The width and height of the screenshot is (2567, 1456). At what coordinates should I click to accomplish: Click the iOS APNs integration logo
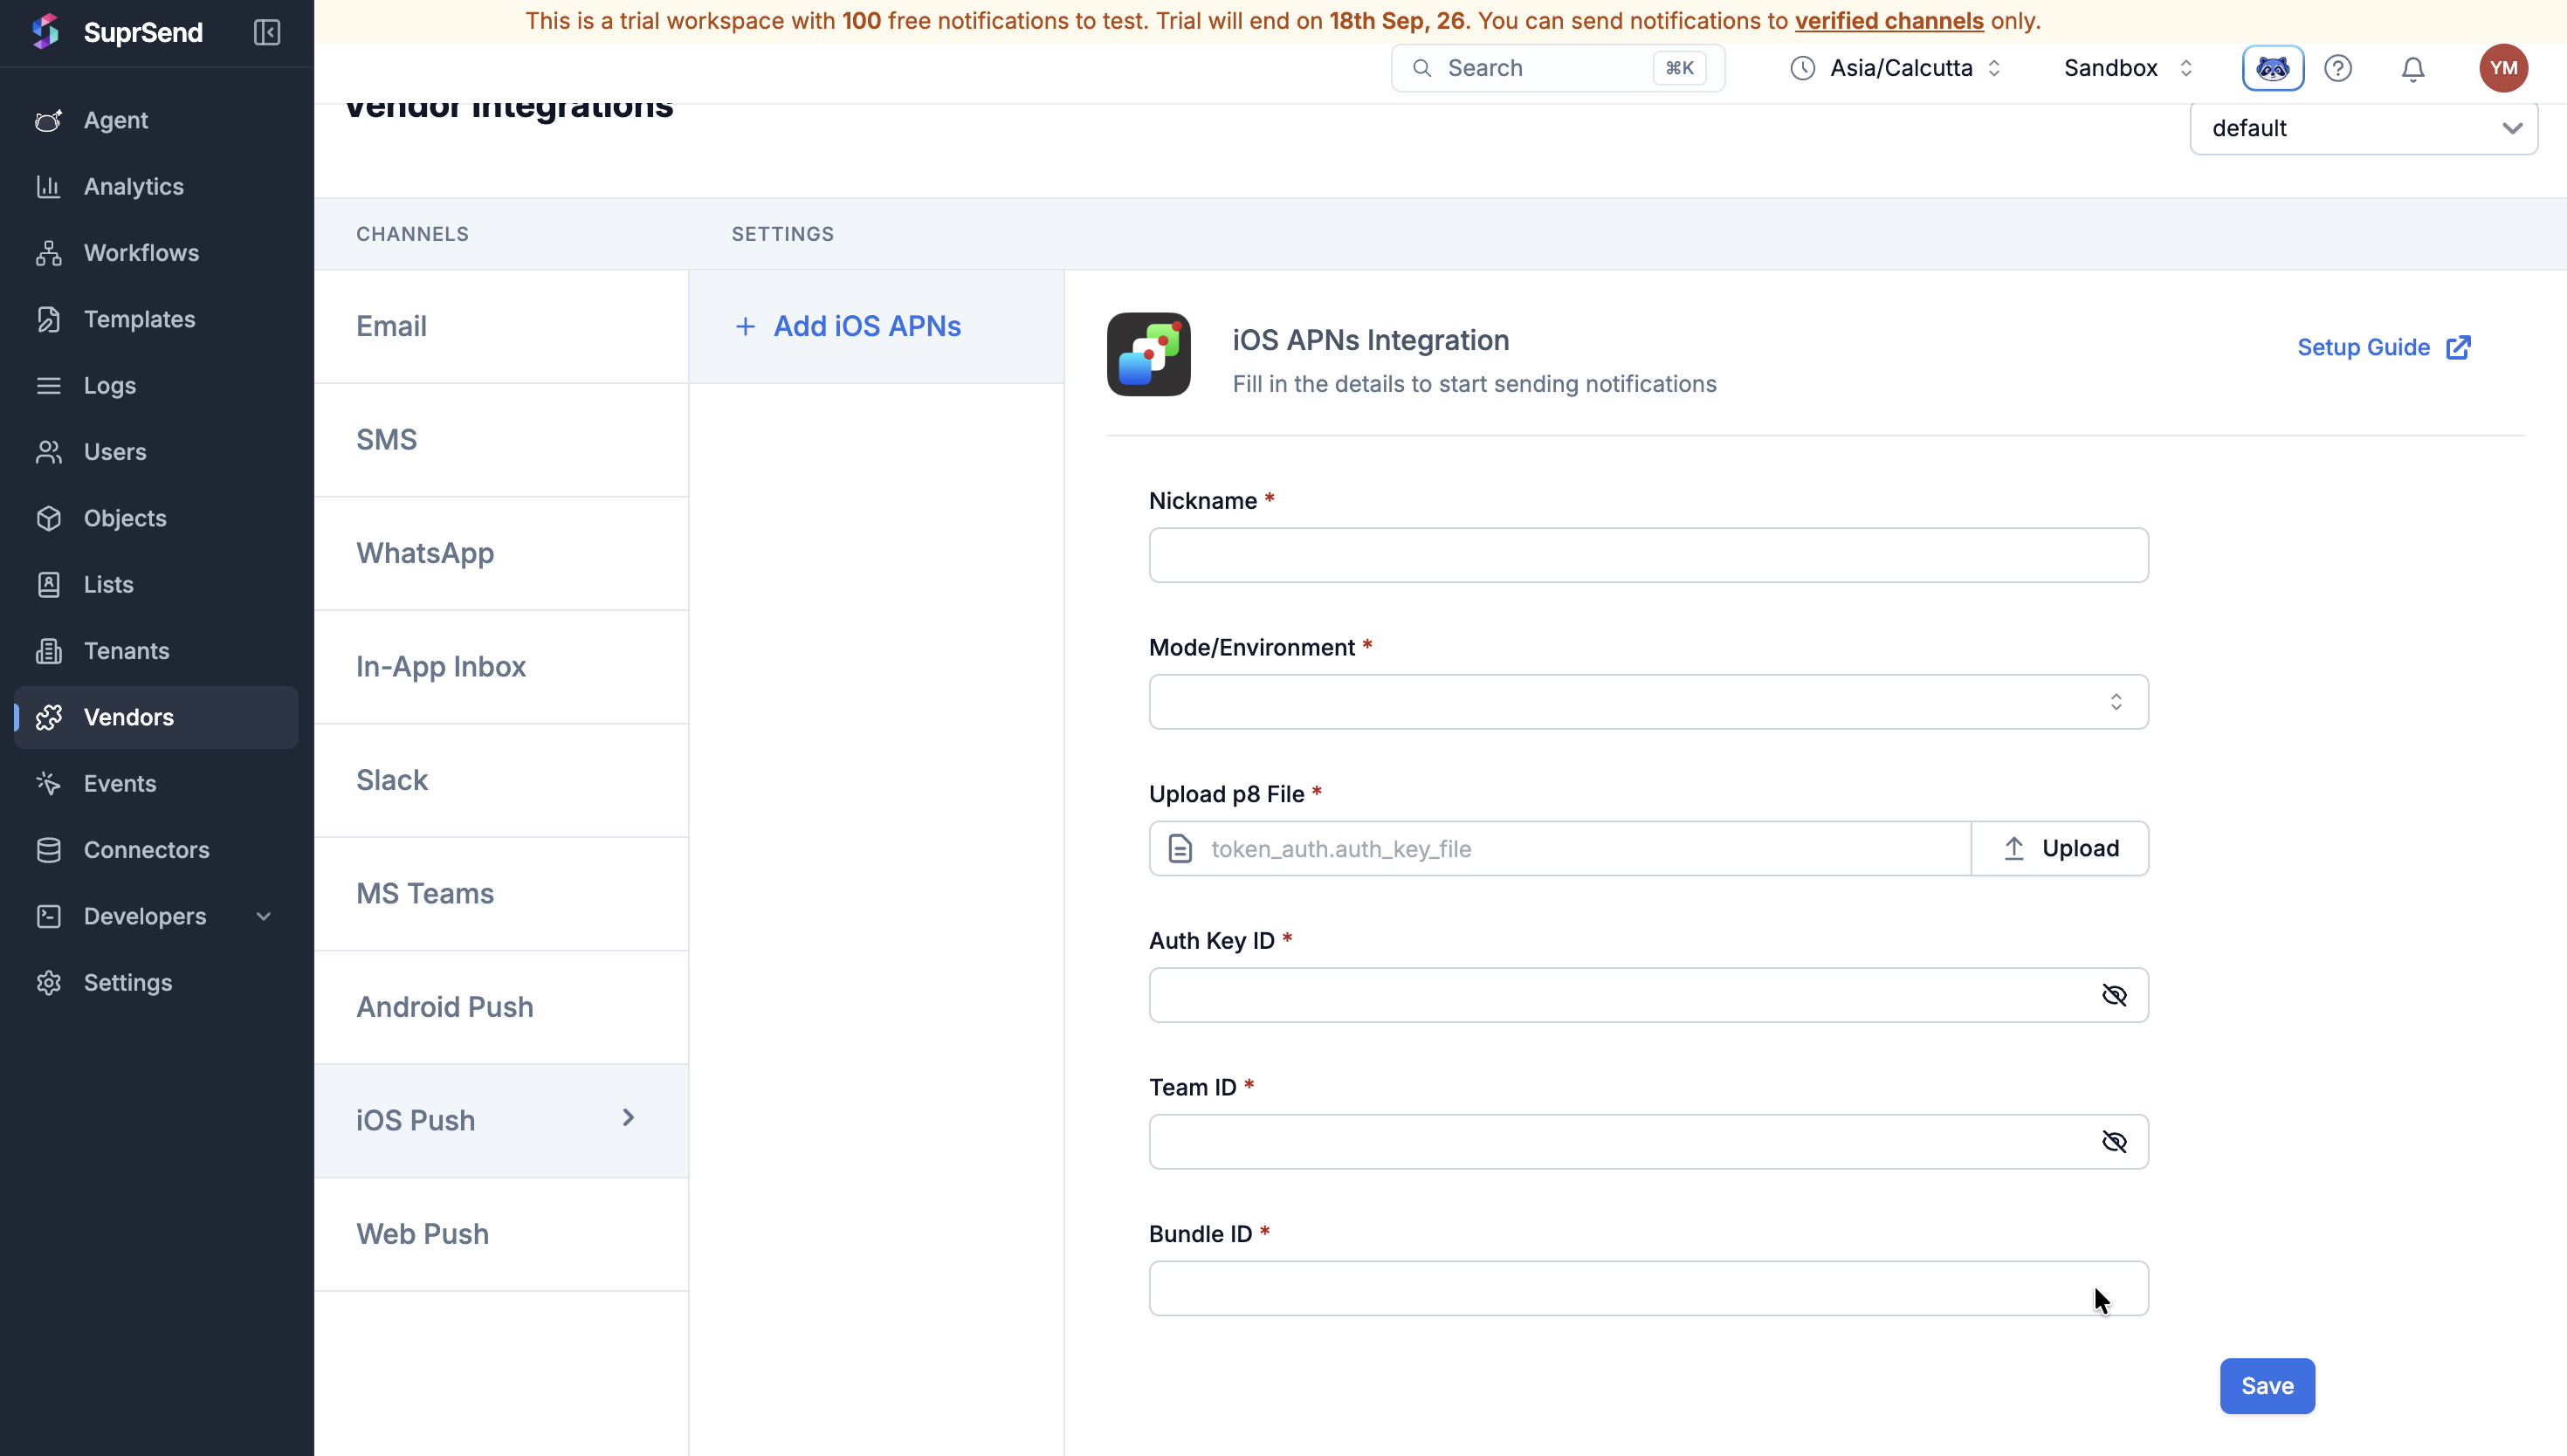tap(1148, 354)
